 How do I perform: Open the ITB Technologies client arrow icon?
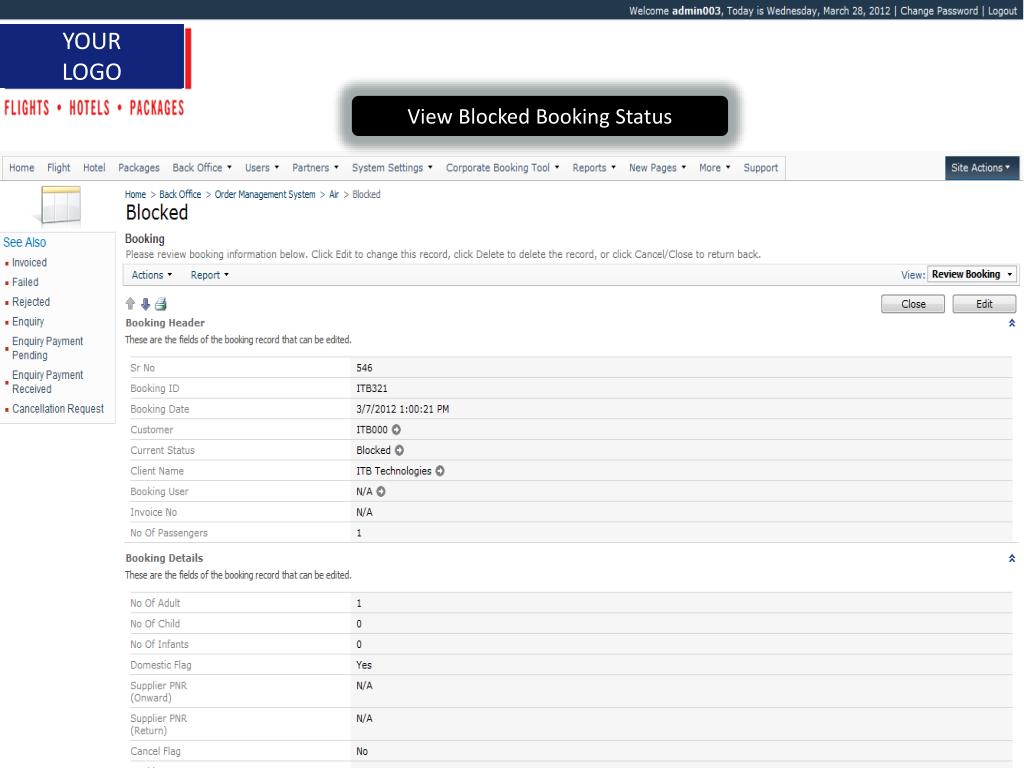[440, 471]
